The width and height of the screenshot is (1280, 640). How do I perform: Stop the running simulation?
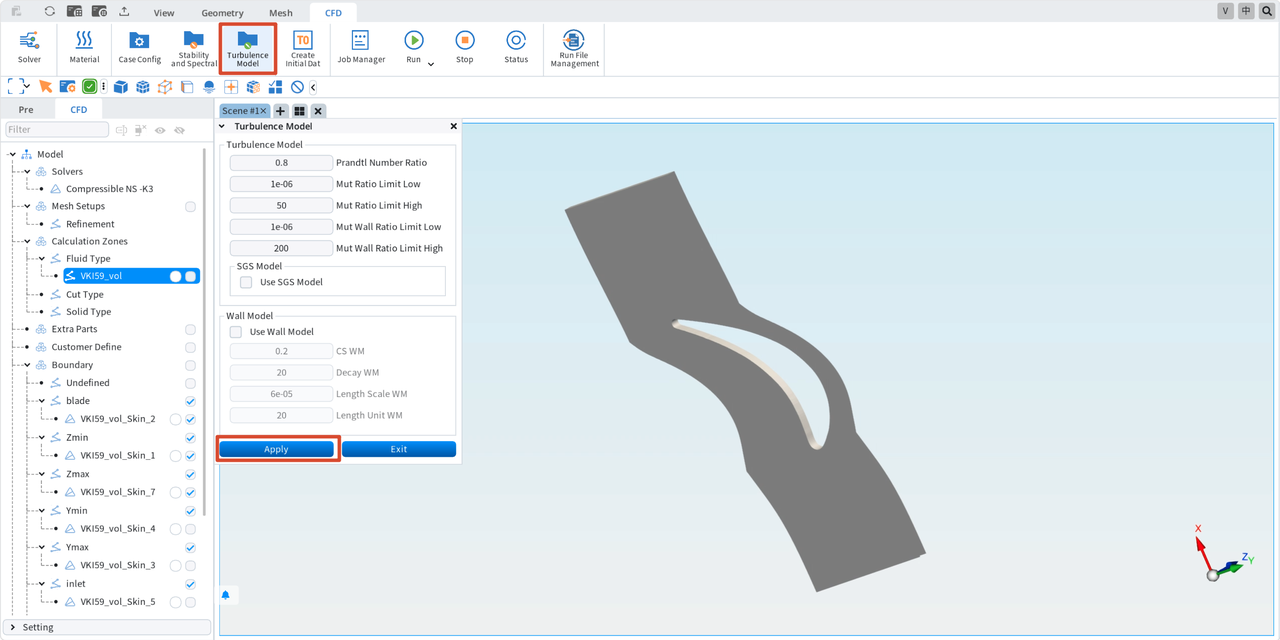[464, 47]
